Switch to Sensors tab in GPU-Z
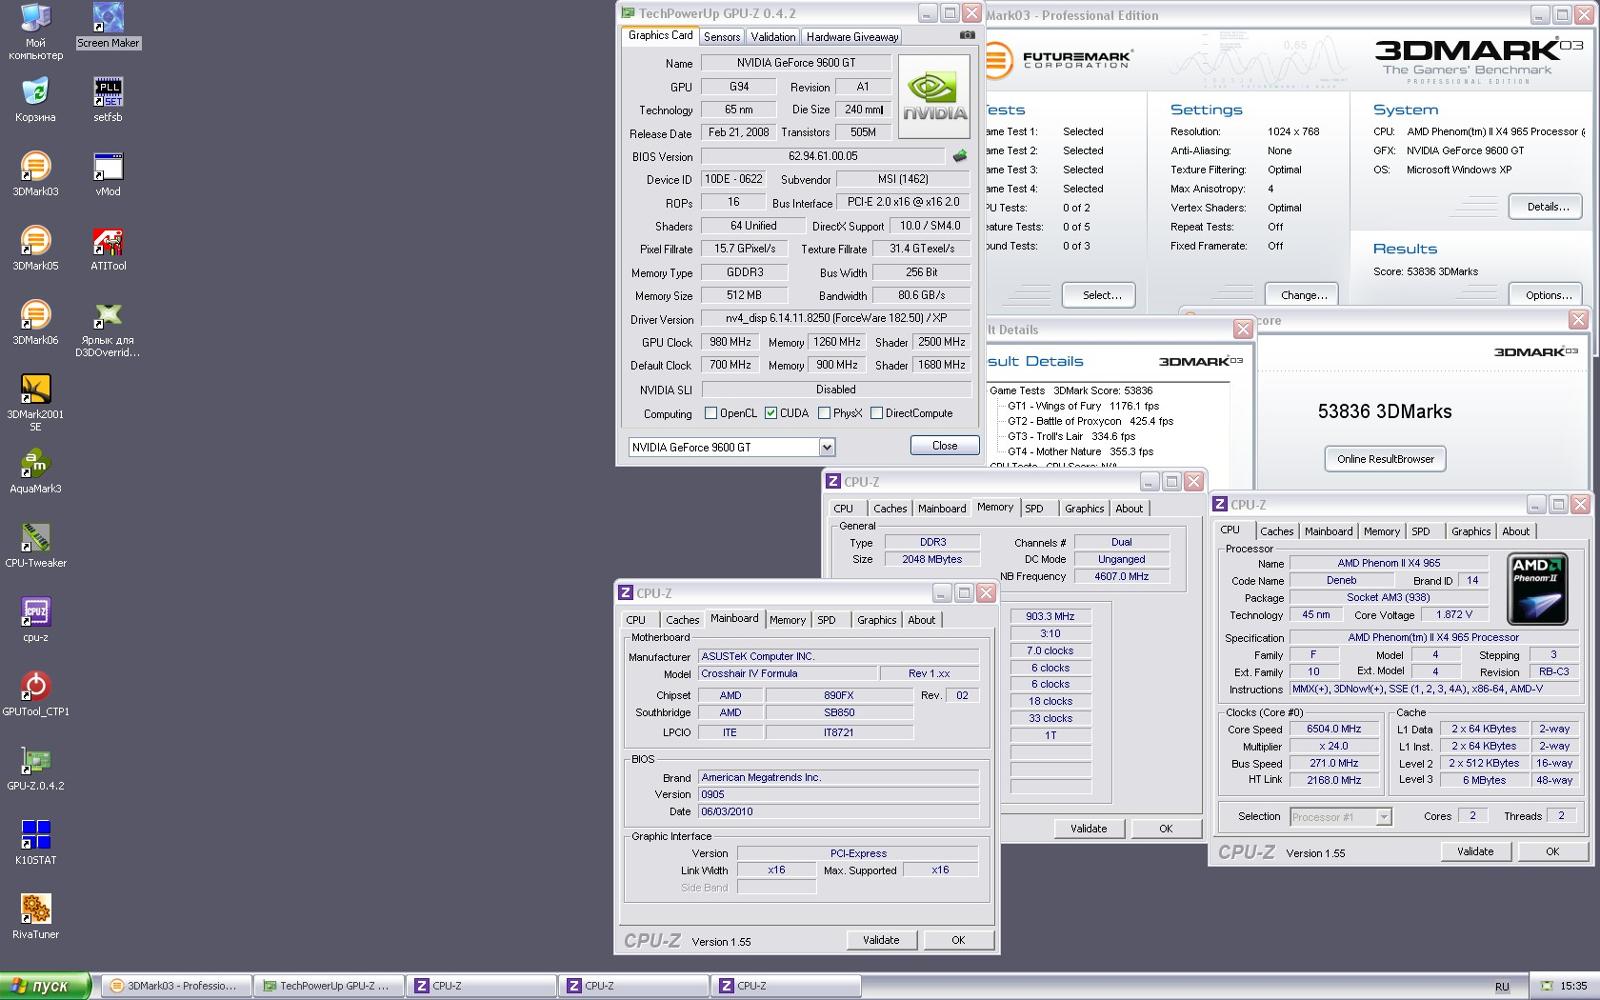1600x1000 pixels. tap(722, 37)
